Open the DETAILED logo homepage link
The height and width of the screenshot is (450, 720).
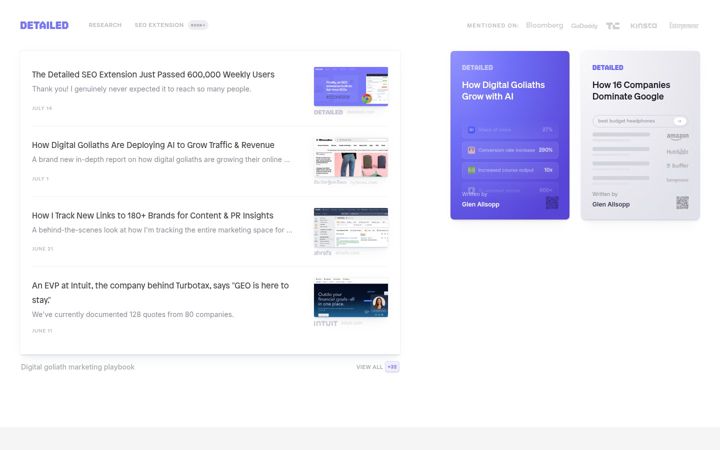[x=44, y=25]
